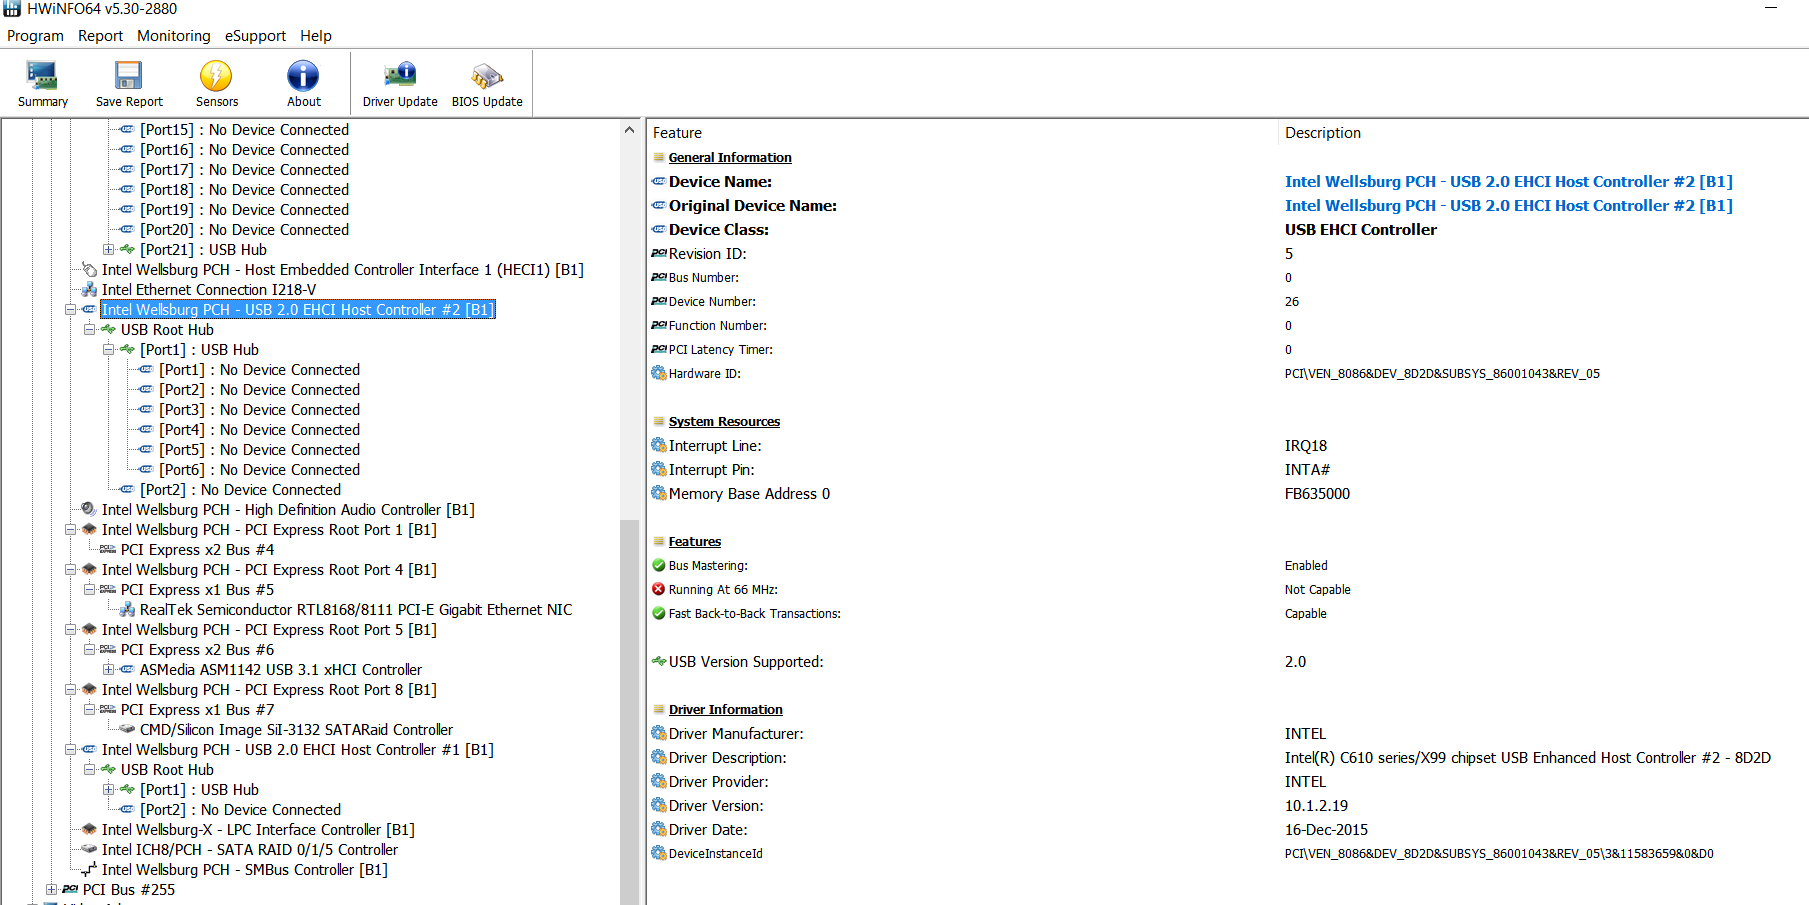The height and width of the screenshot is (905, 1809).
Task: Open the Sensors lightning icon
Action: 216,76
